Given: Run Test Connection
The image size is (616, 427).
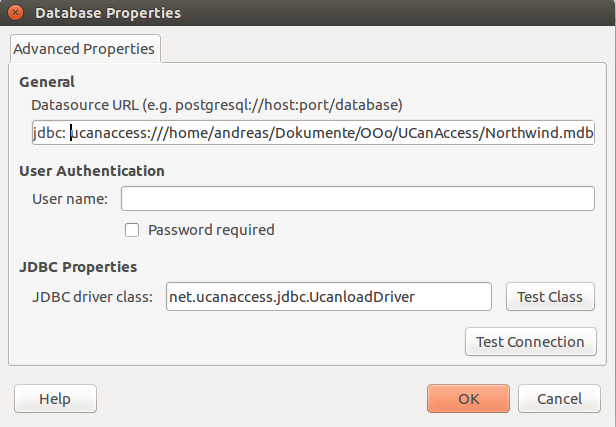Looking at the screenshot, I should coord(530,342).
